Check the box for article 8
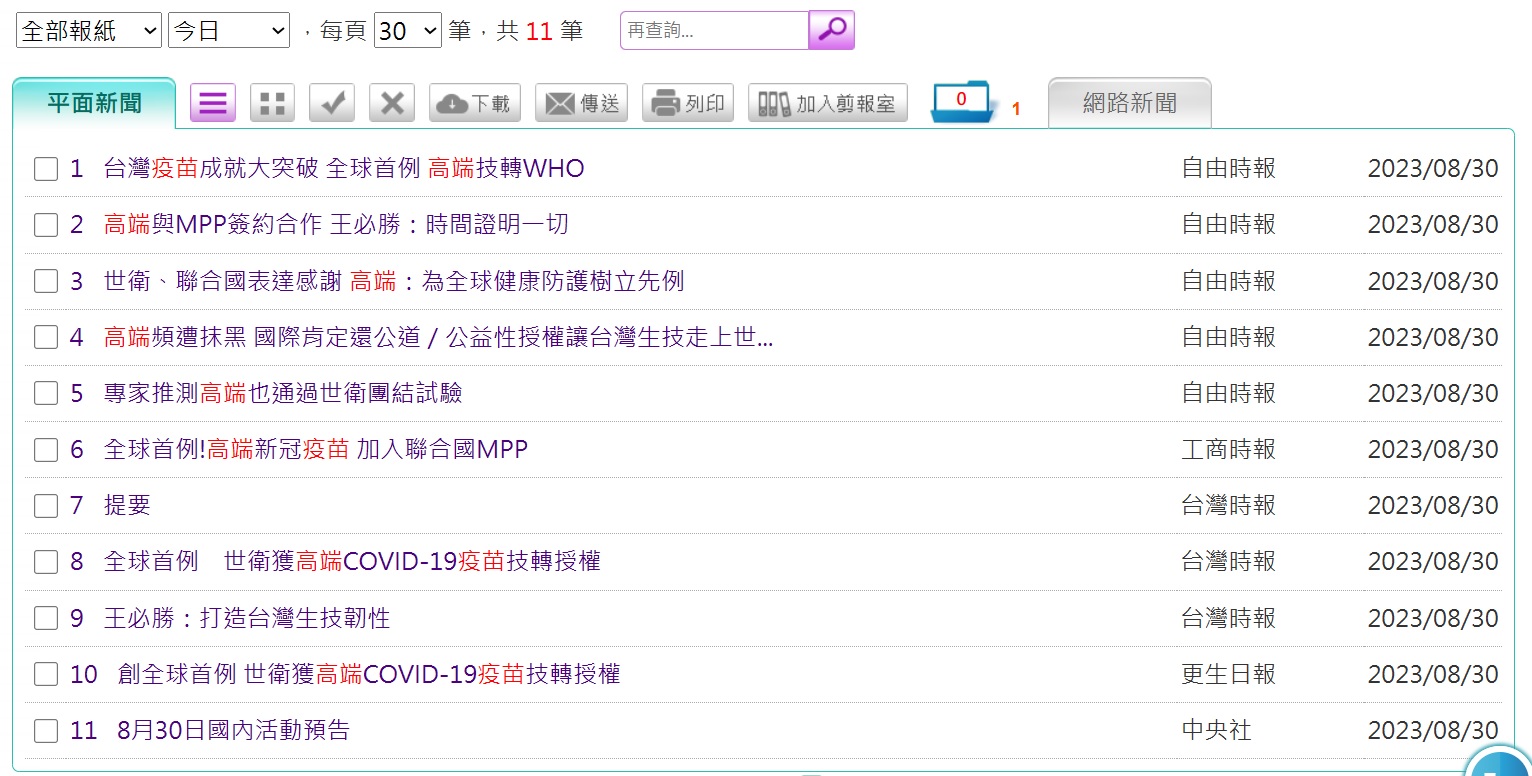Image resolution: width=1532 pixels, height=776 pixels. pos(46,562)
